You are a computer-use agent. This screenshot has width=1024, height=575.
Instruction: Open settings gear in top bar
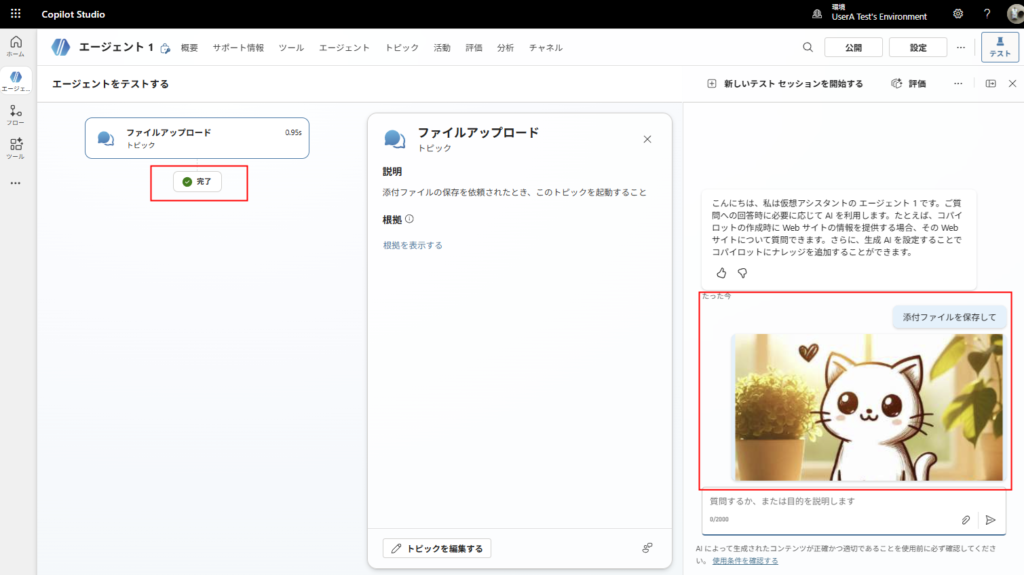[x=958, y=14]
